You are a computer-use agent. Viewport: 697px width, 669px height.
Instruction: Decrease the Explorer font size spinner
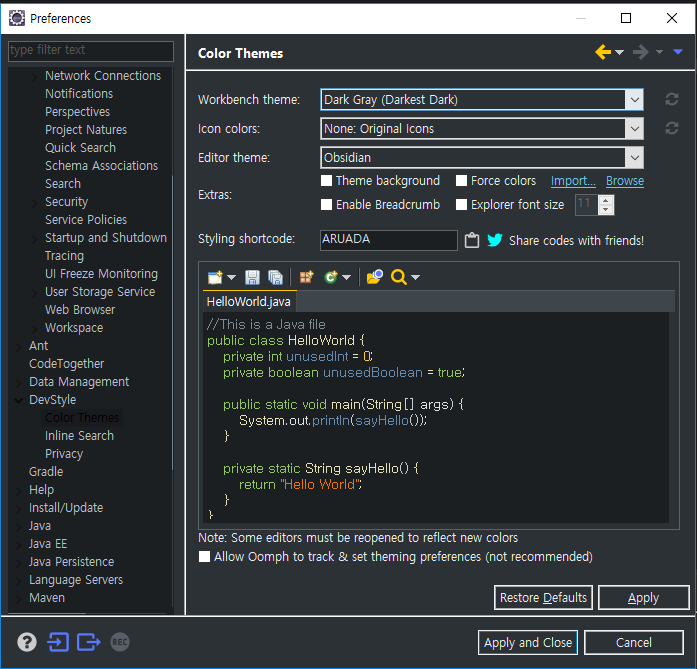(605, 210)
